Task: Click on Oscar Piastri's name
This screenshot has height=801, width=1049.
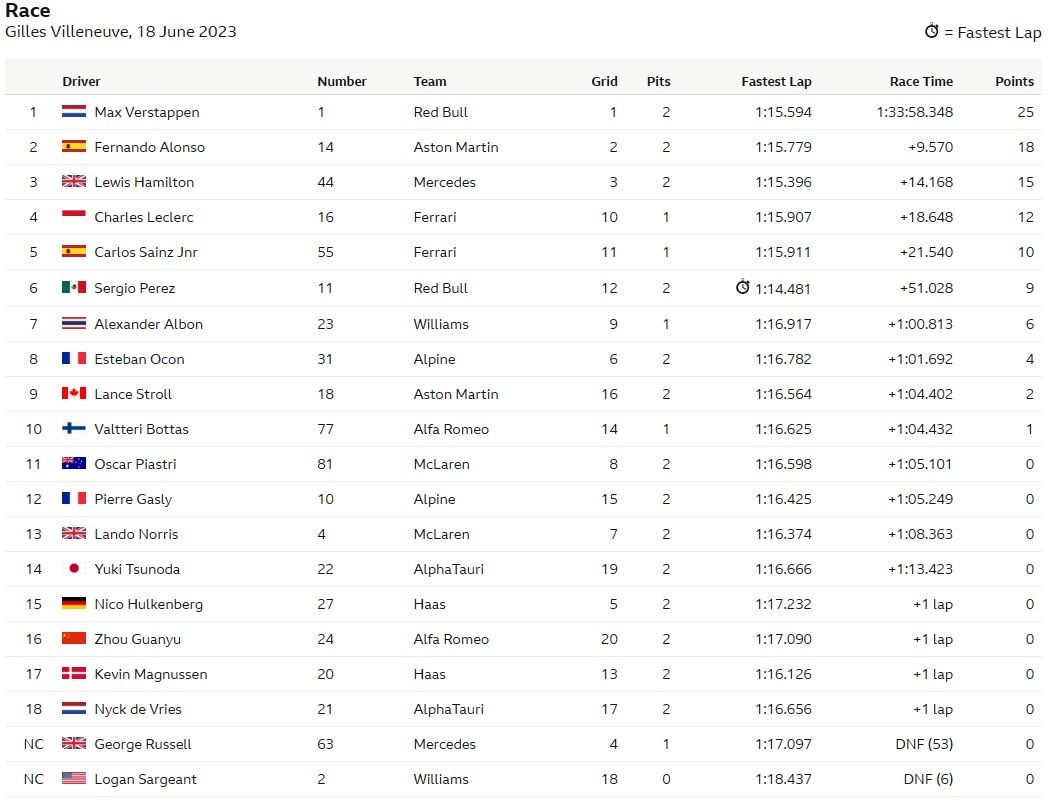Action: (133, 464)
